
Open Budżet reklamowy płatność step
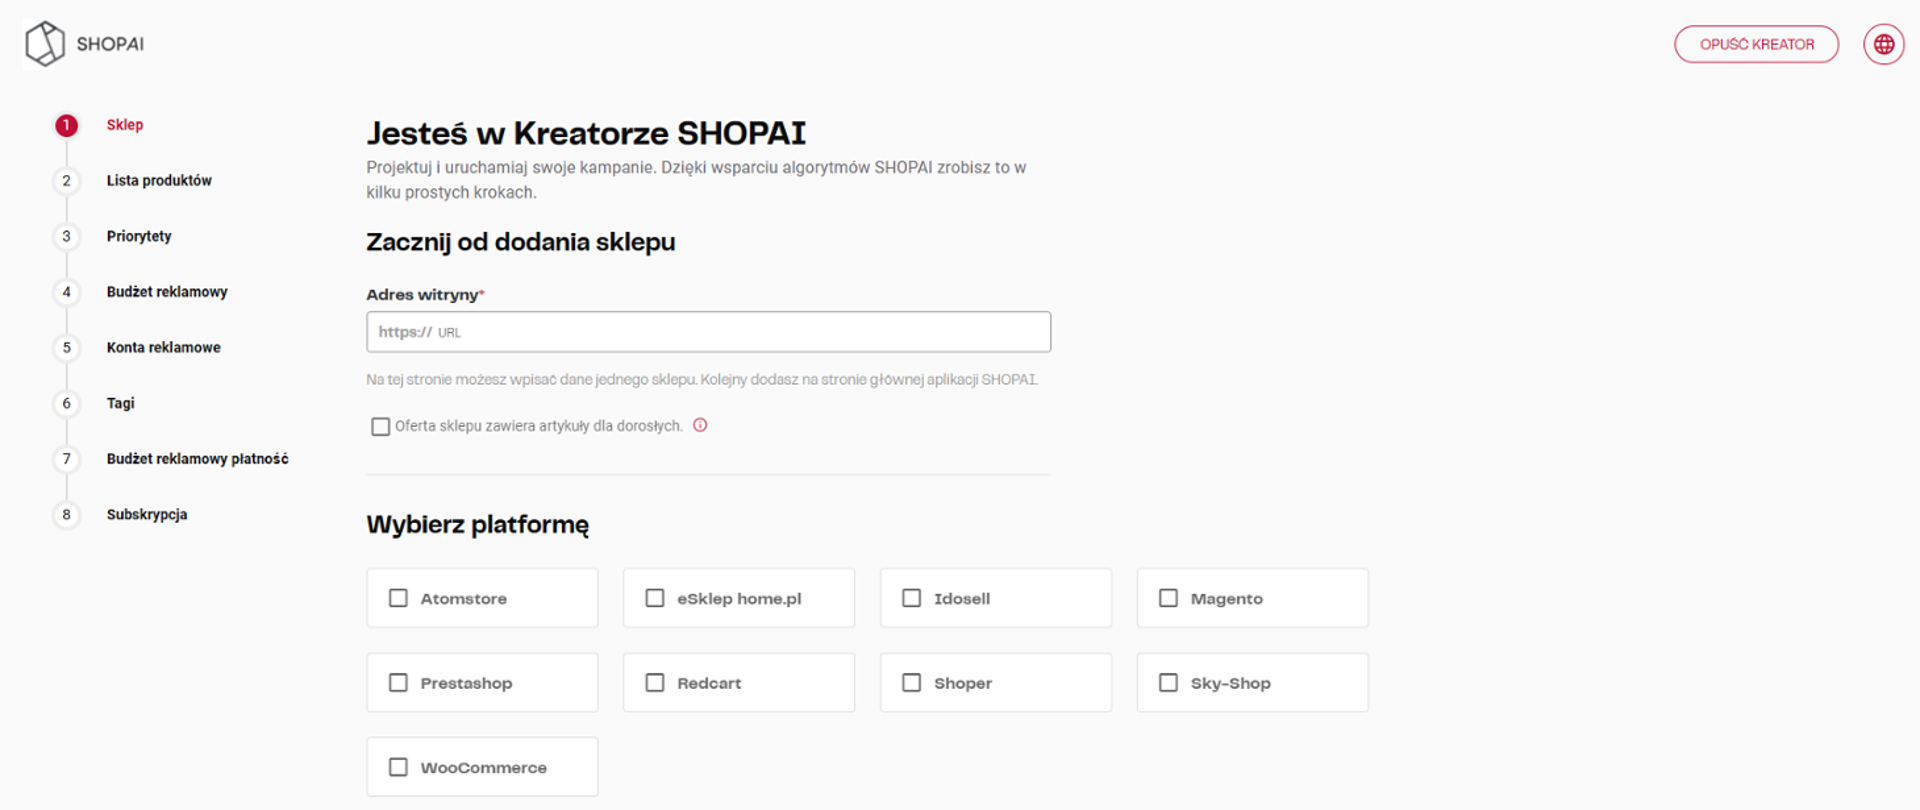coord(197,459)
